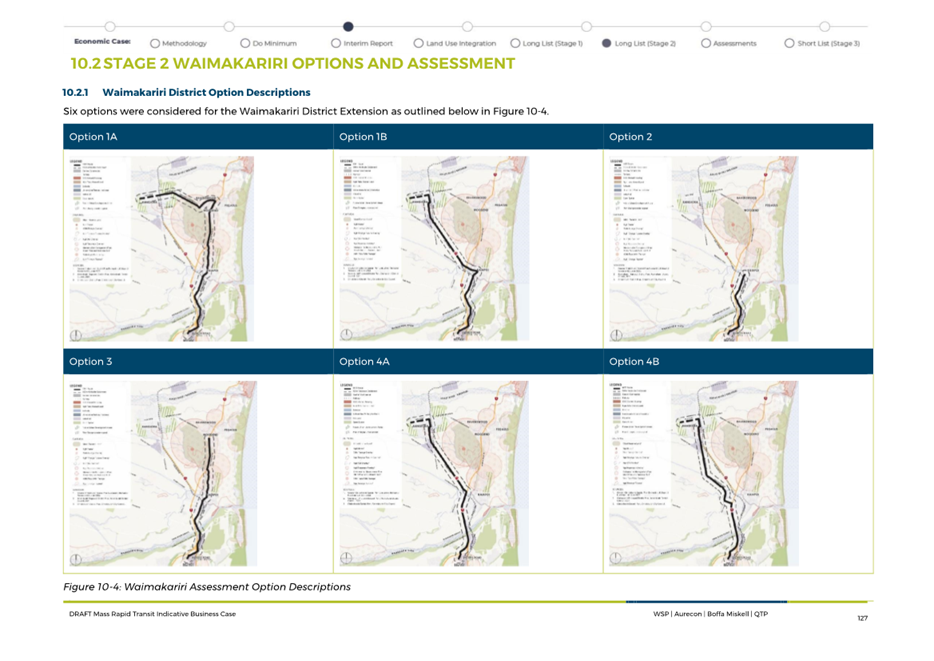934x661 pixels.
Task: Click north compass icon on Option 4A map
Action: click(x=346, y=559)
